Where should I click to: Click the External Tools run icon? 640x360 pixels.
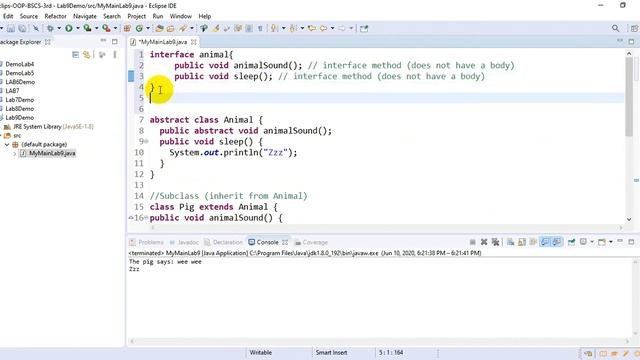click(106, 28)
